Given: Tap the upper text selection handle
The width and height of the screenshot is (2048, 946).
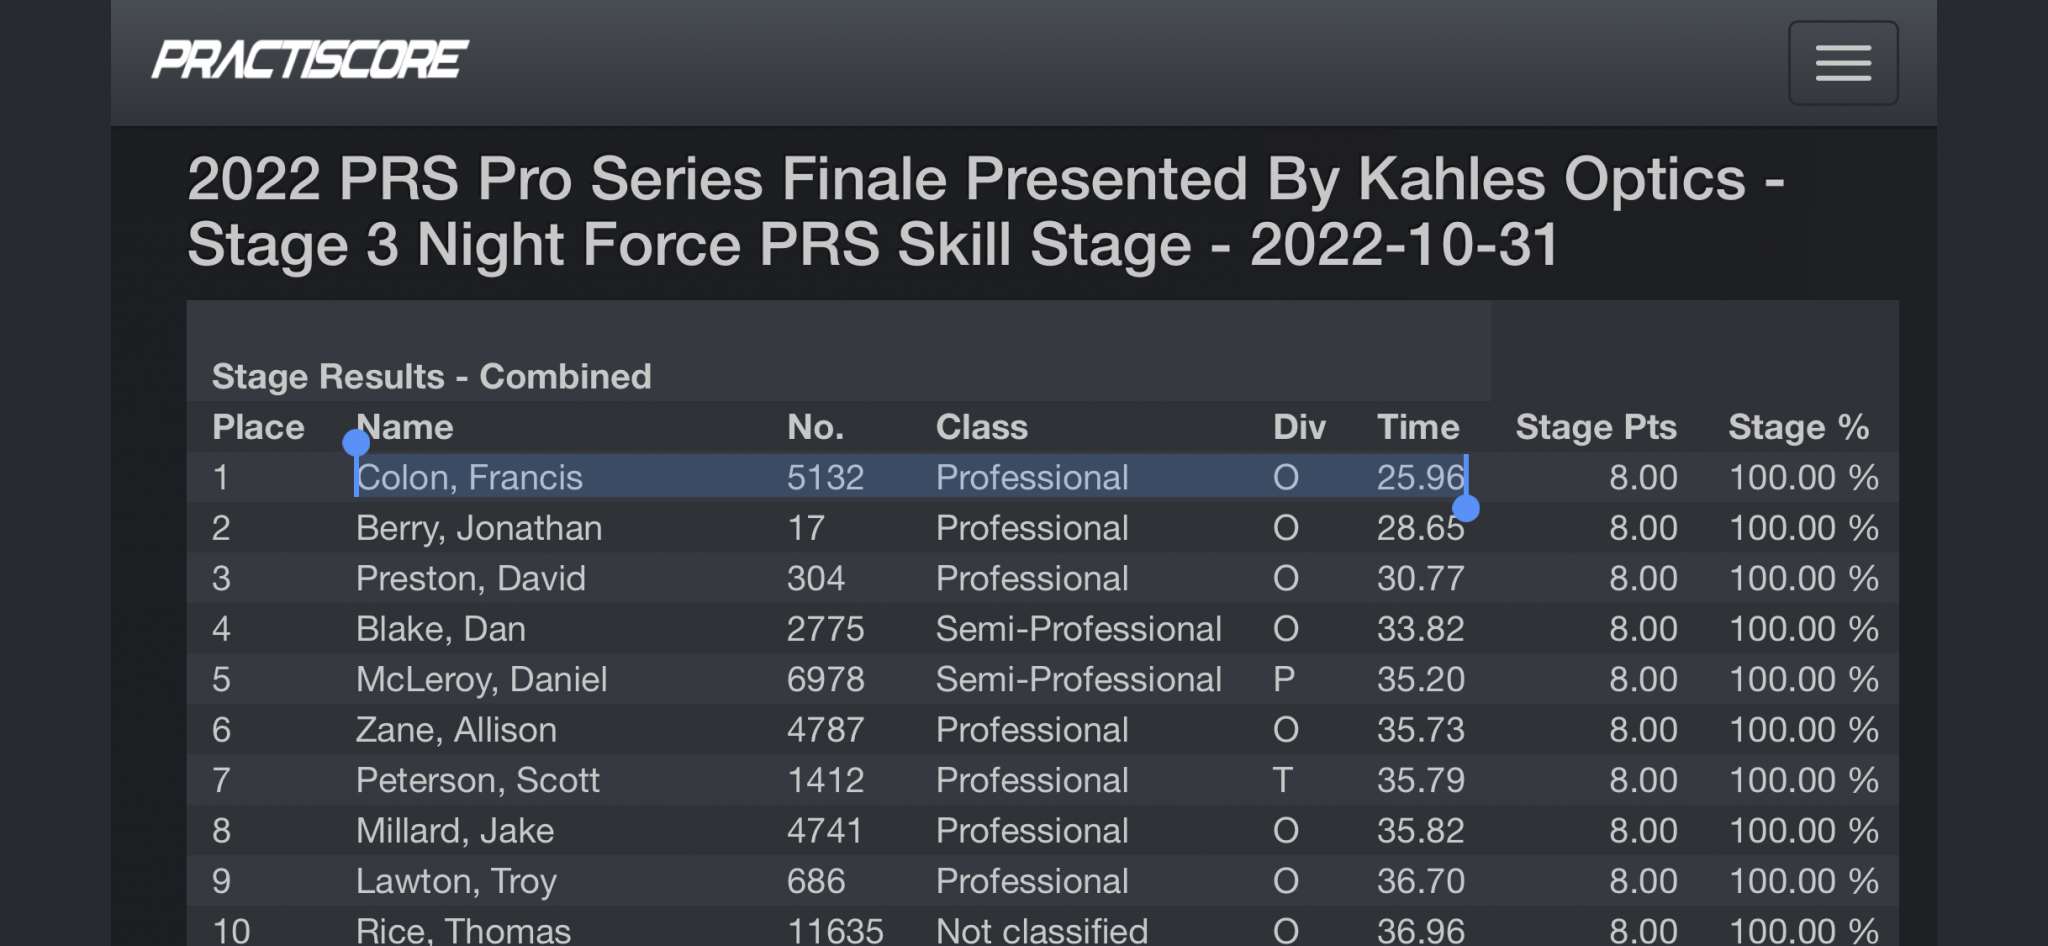Looking at the screenshot, I should 356,443.
